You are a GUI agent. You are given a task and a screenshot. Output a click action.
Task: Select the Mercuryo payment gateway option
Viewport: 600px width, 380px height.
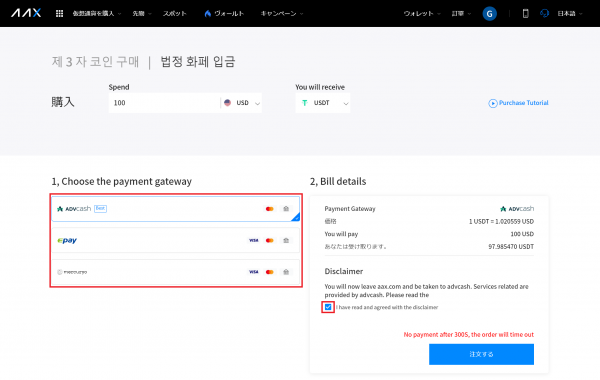[176, 272]
